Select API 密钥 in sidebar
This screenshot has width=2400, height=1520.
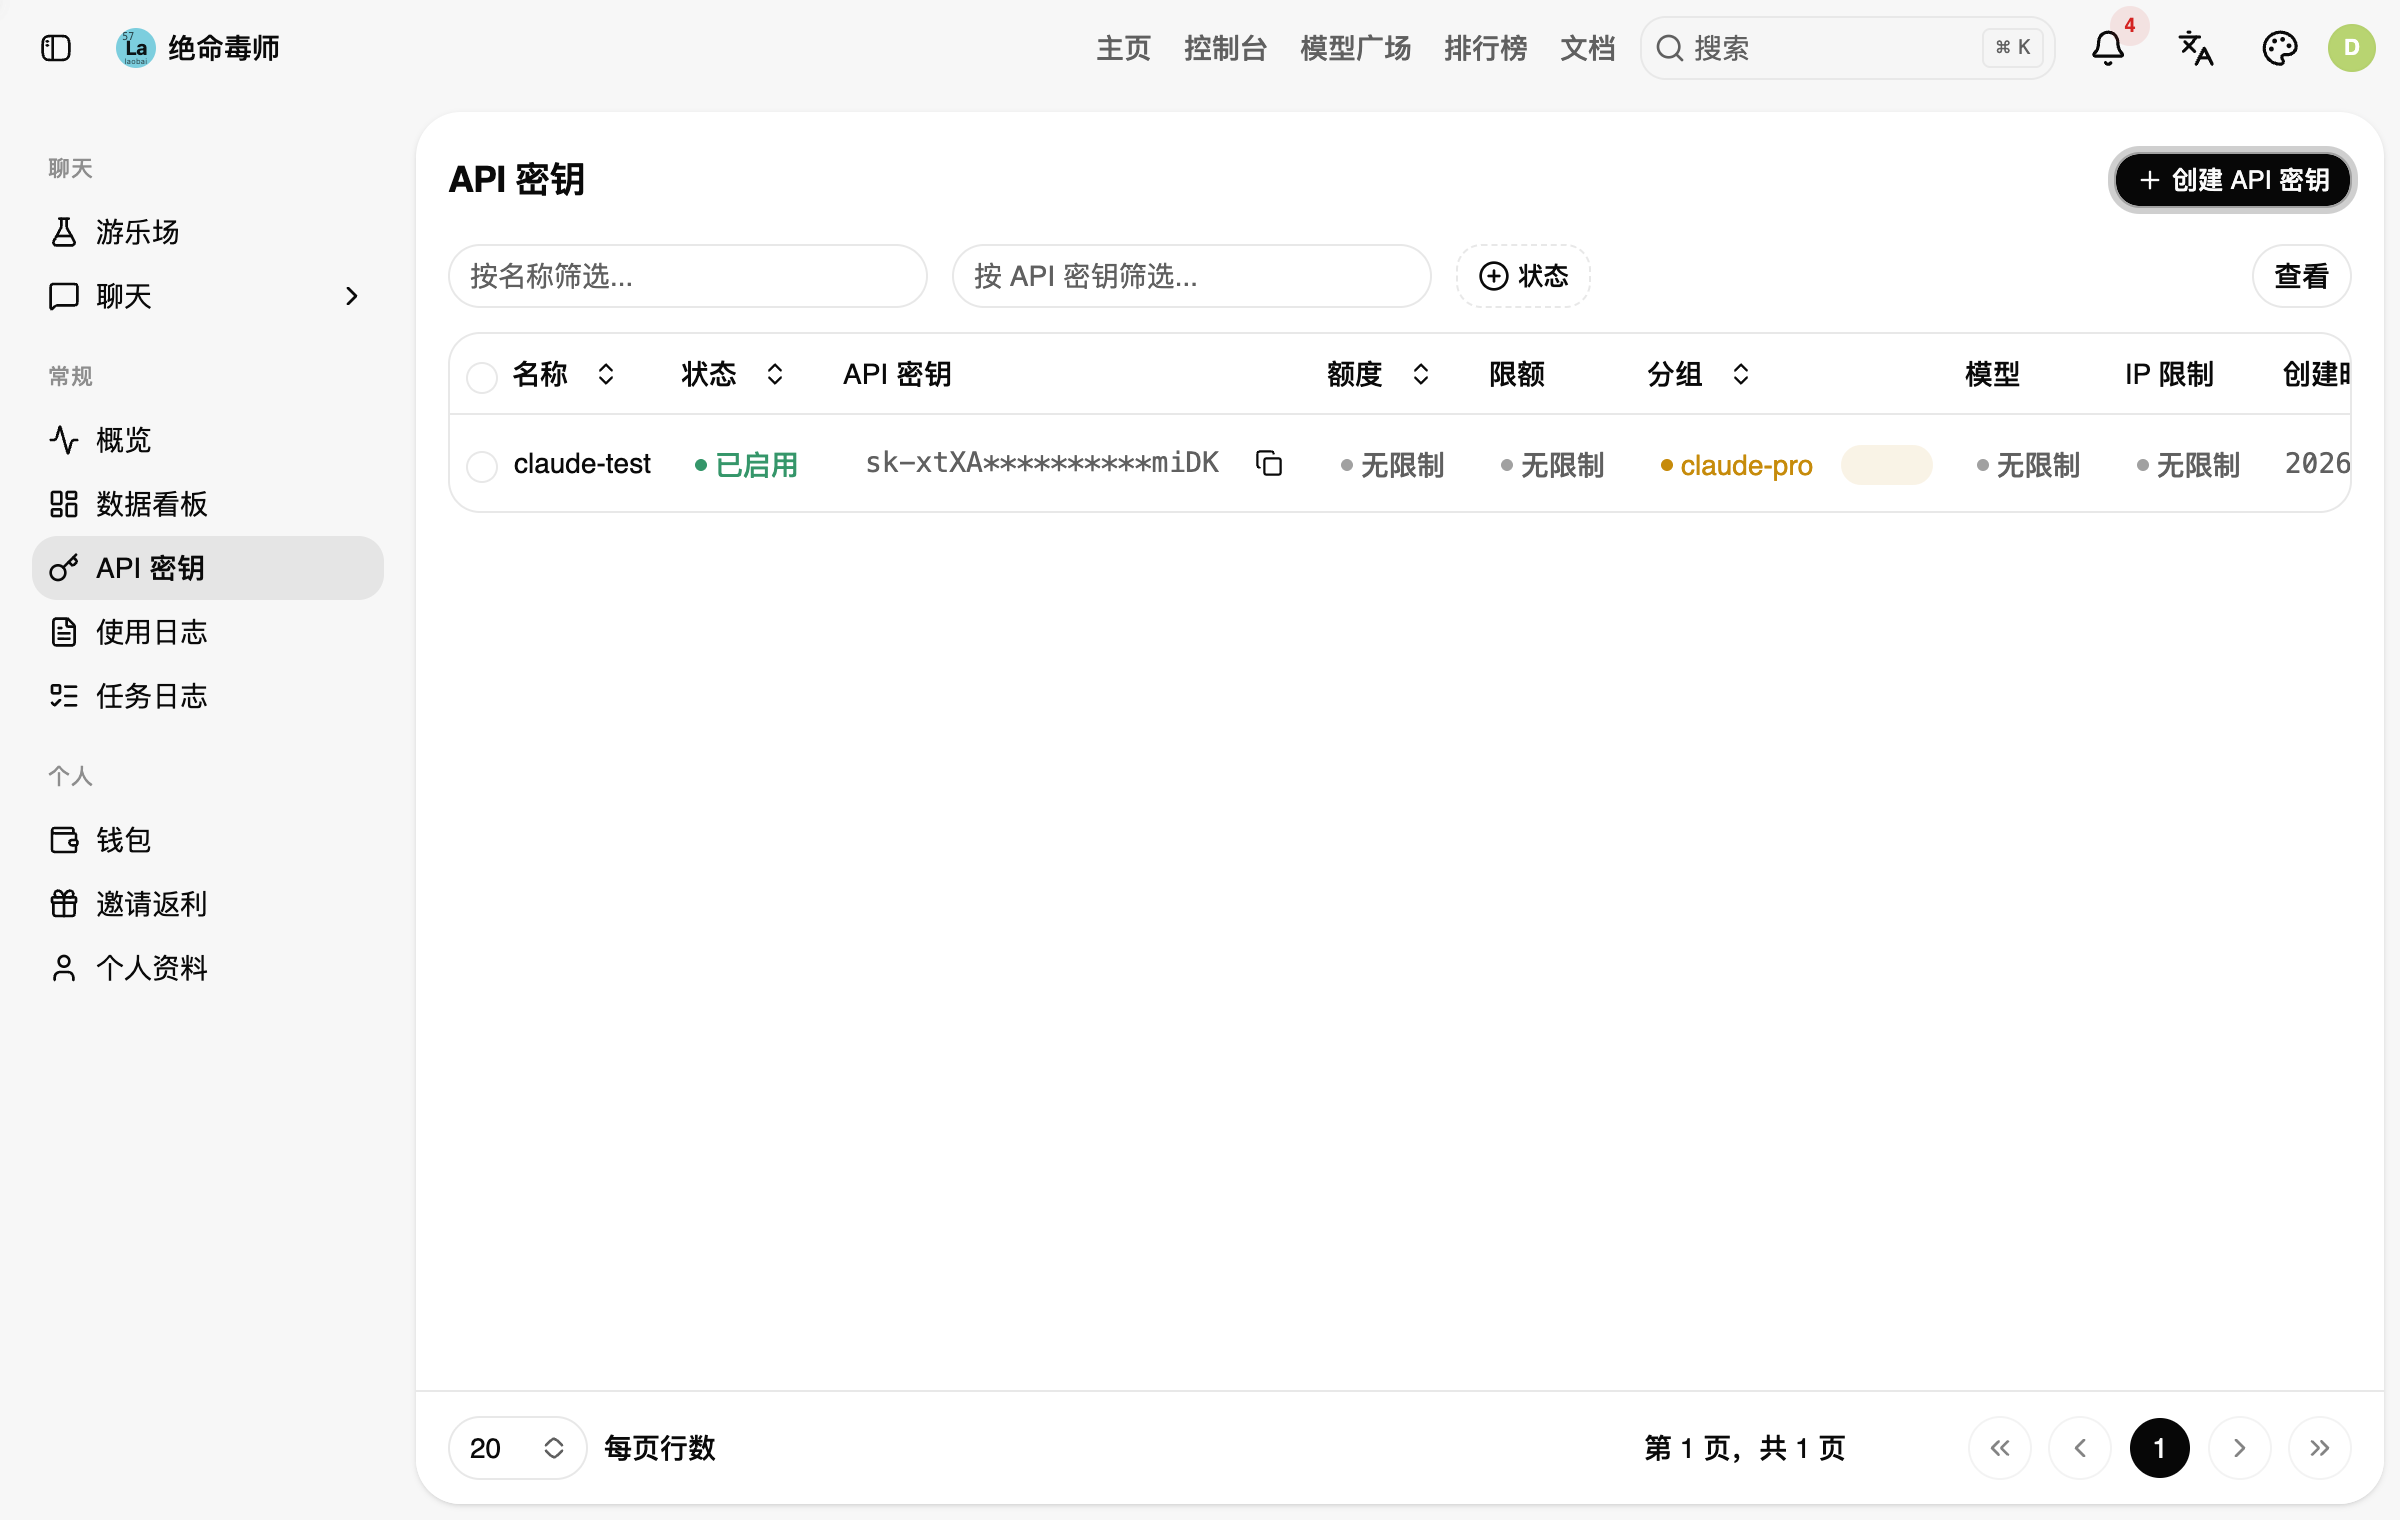(x=208, y=568)
